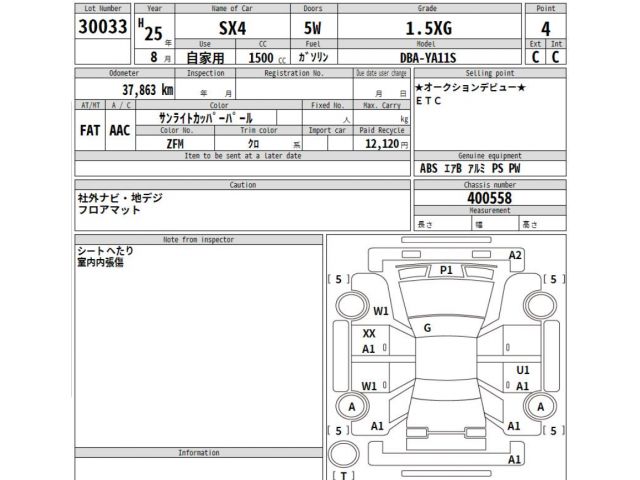Click the U1 mark on right door

pyautogui.click(x=522, y=370)
